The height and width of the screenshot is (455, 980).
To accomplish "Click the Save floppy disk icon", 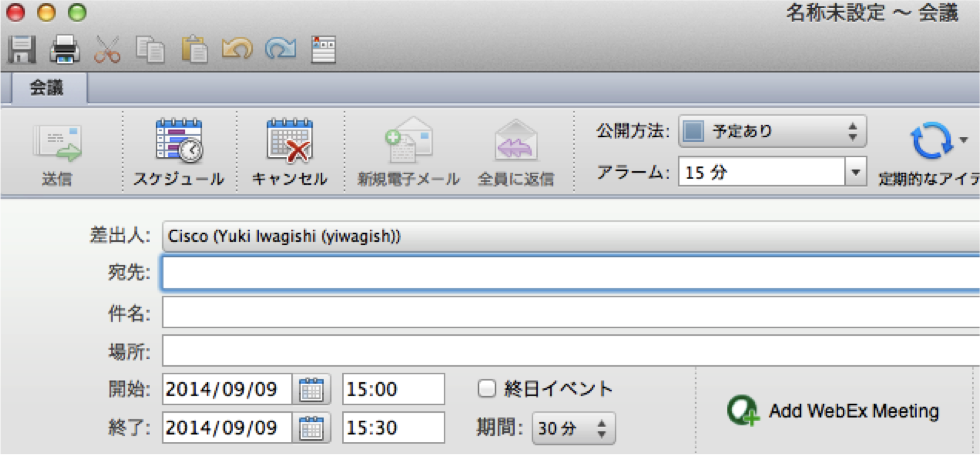I will pyautogui.click(x=22, y=49).
